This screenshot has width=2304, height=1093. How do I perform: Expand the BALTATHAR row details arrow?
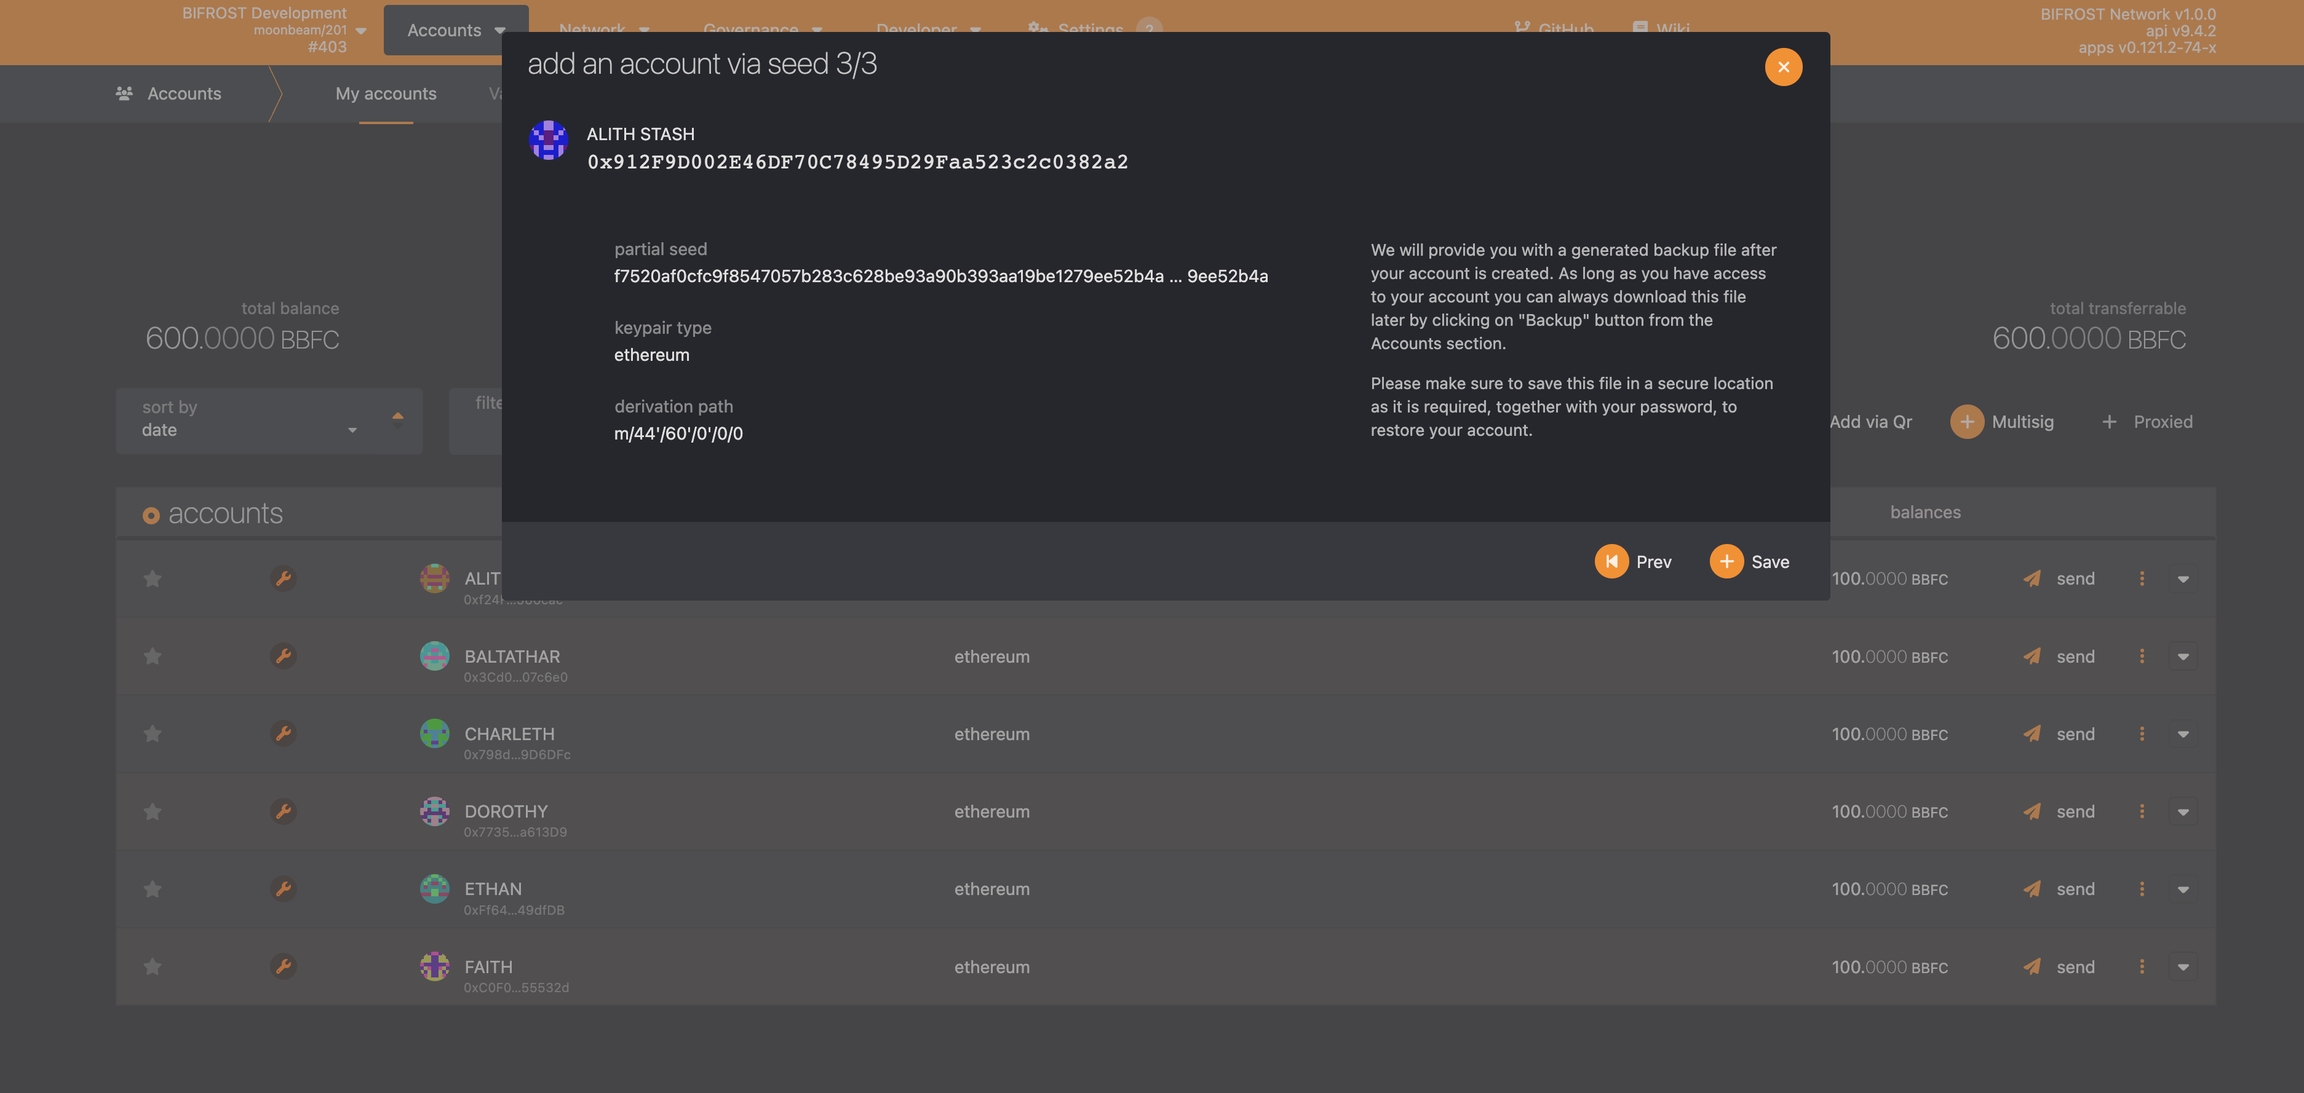coord(2183,657)
